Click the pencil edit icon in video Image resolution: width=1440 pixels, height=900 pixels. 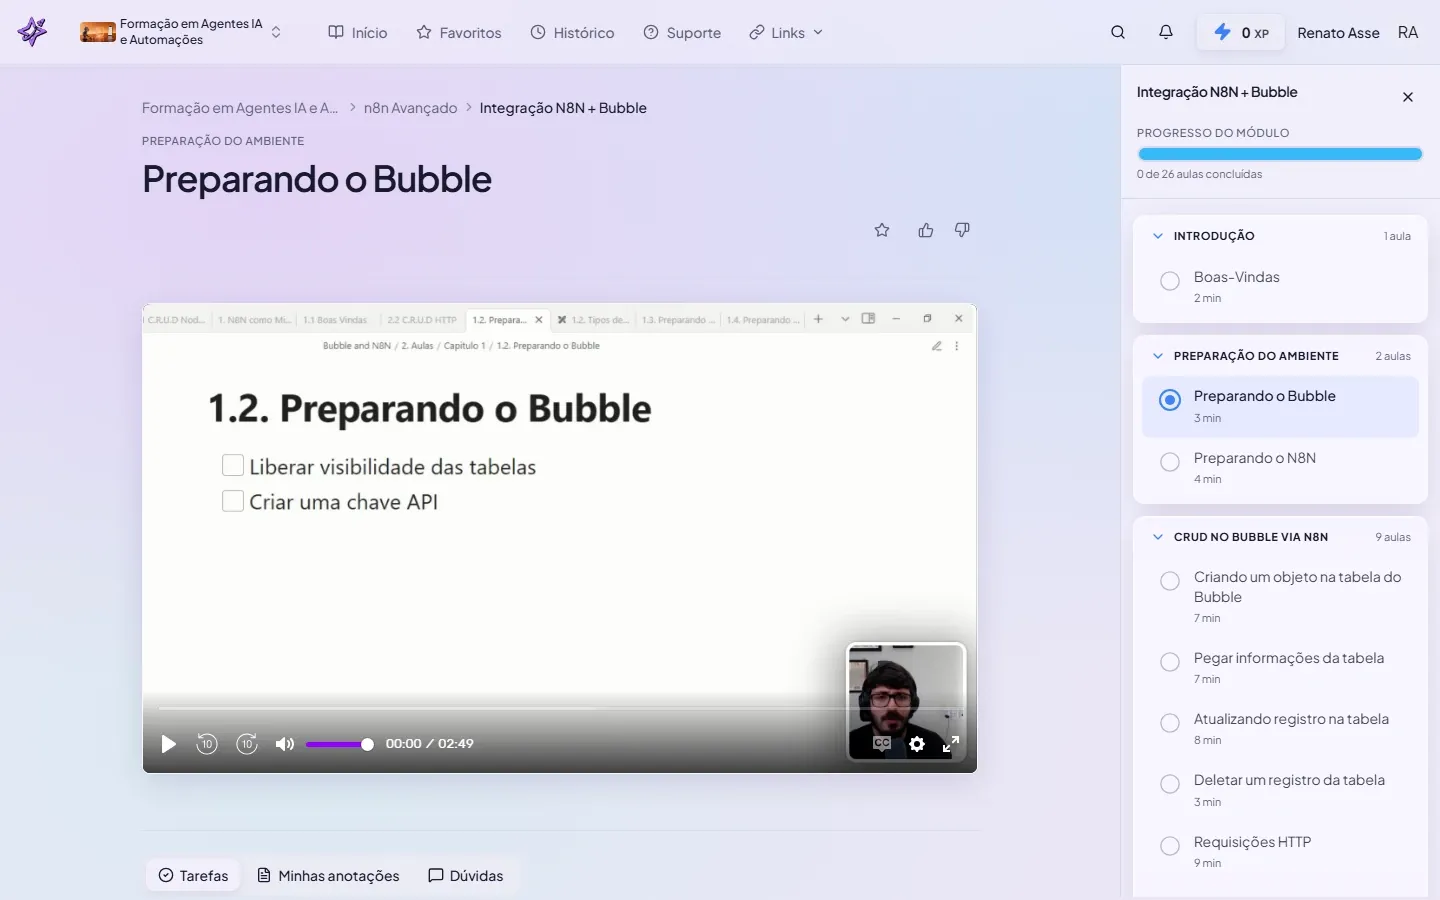(x=937, y=346)
